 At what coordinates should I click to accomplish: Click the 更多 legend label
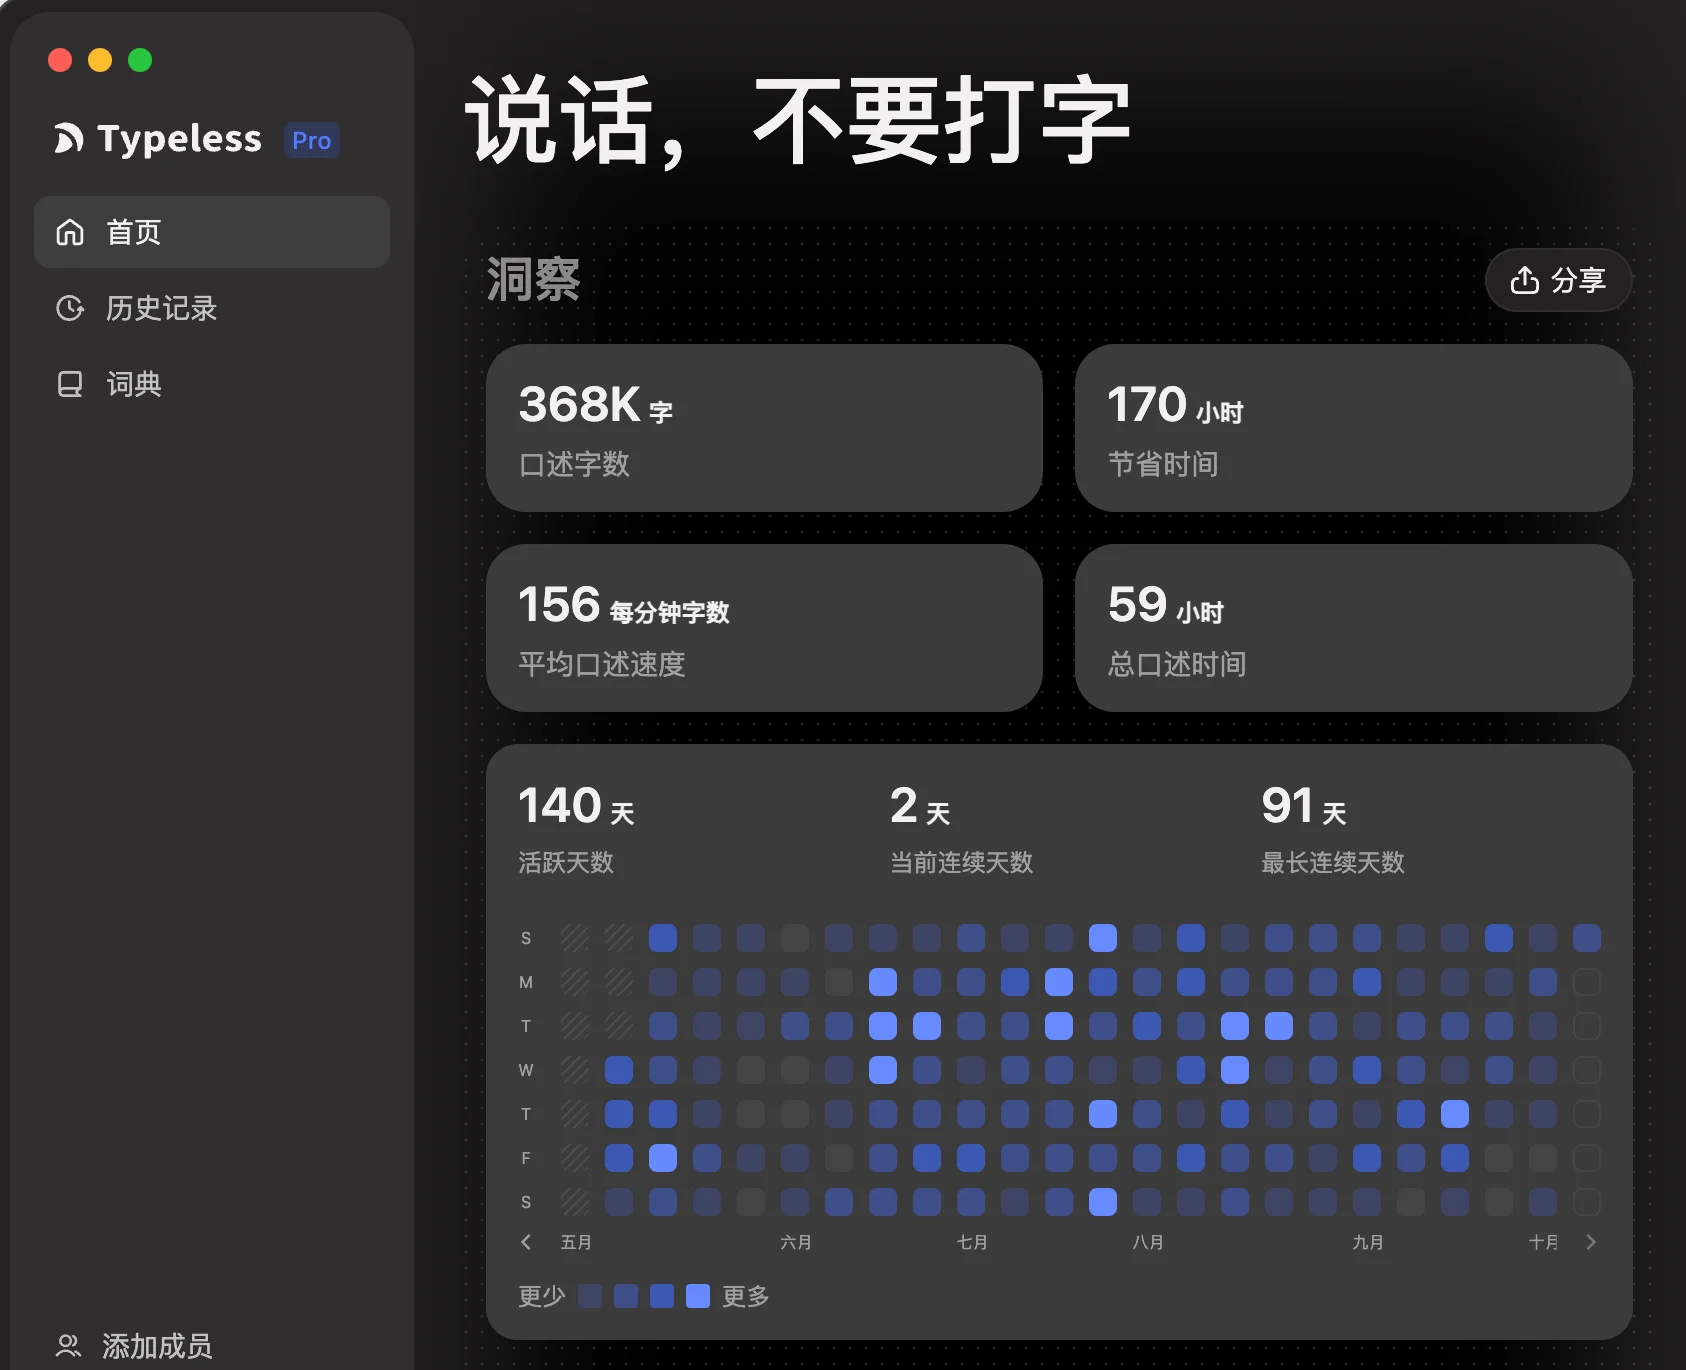746,1296
